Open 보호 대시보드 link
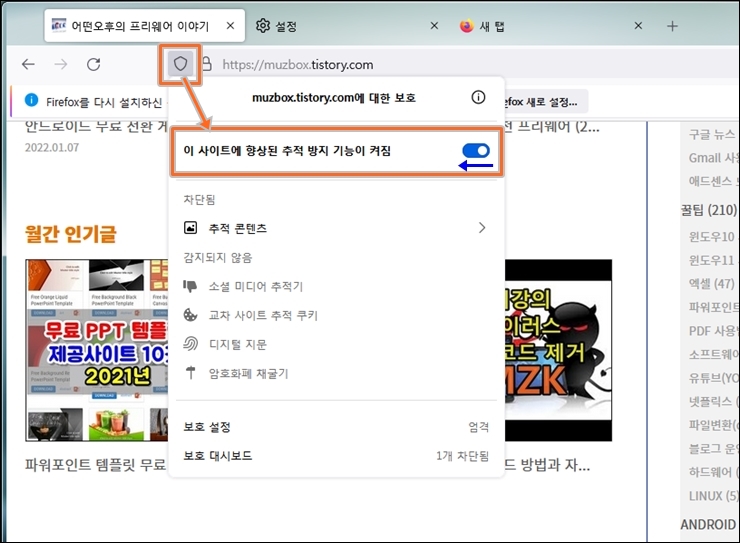 tap(218, 456)
